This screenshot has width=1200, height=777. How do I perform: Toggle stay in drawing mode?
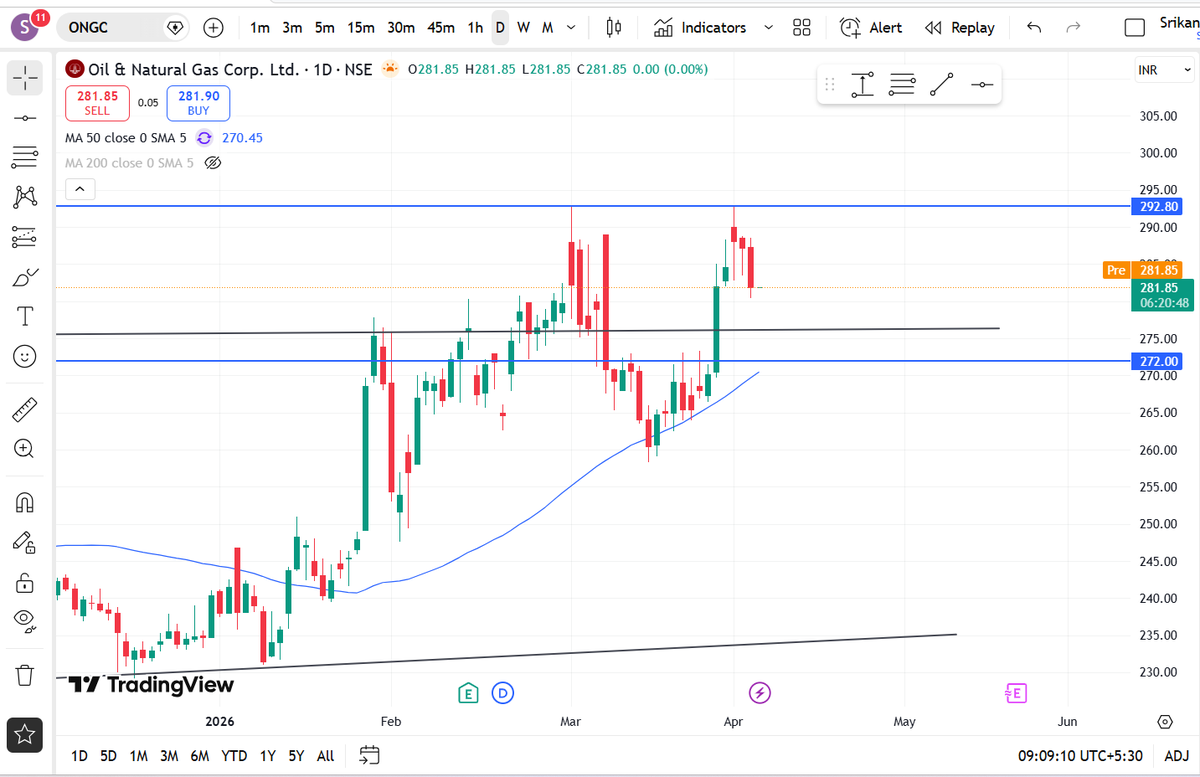coord(25,542)
